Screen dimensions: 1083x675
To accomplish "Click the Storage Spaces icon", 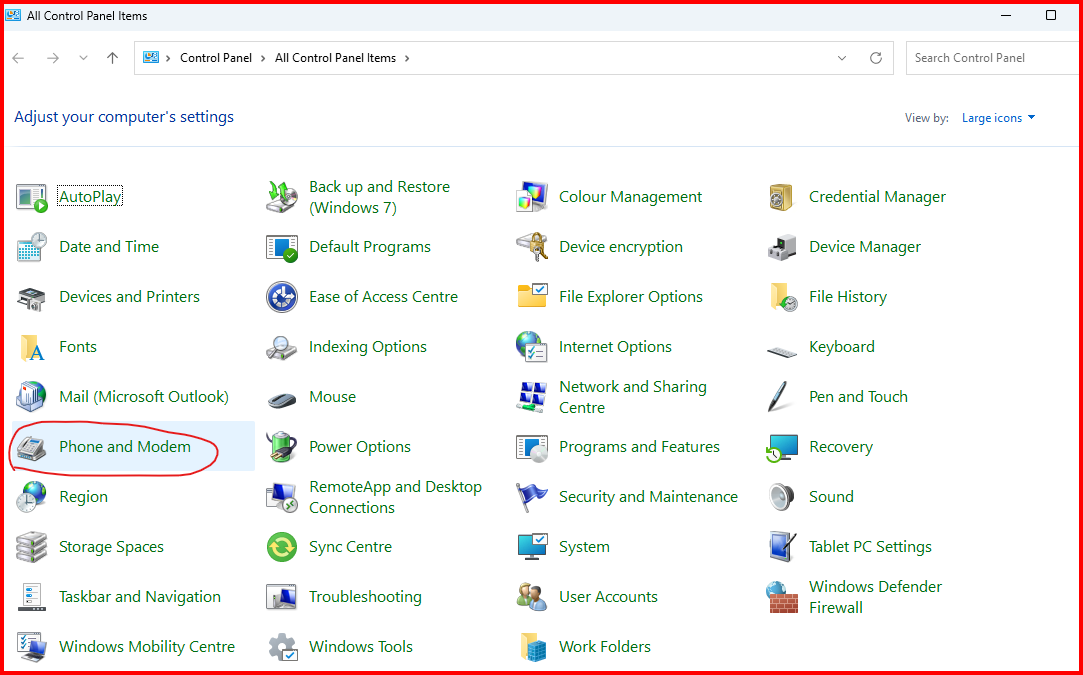I will [32, 547].
